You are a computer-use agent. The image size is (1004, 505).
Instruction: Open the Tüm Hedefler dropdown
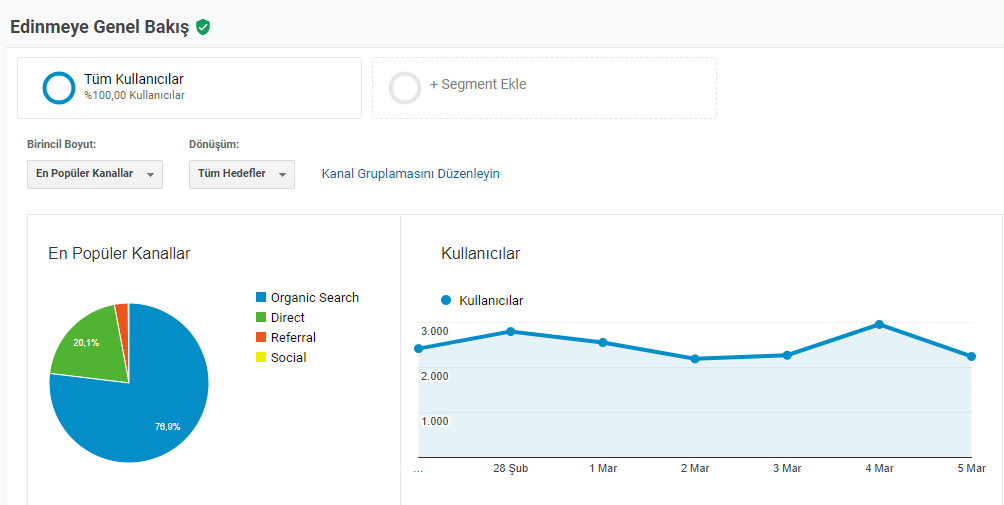[242, 174]
